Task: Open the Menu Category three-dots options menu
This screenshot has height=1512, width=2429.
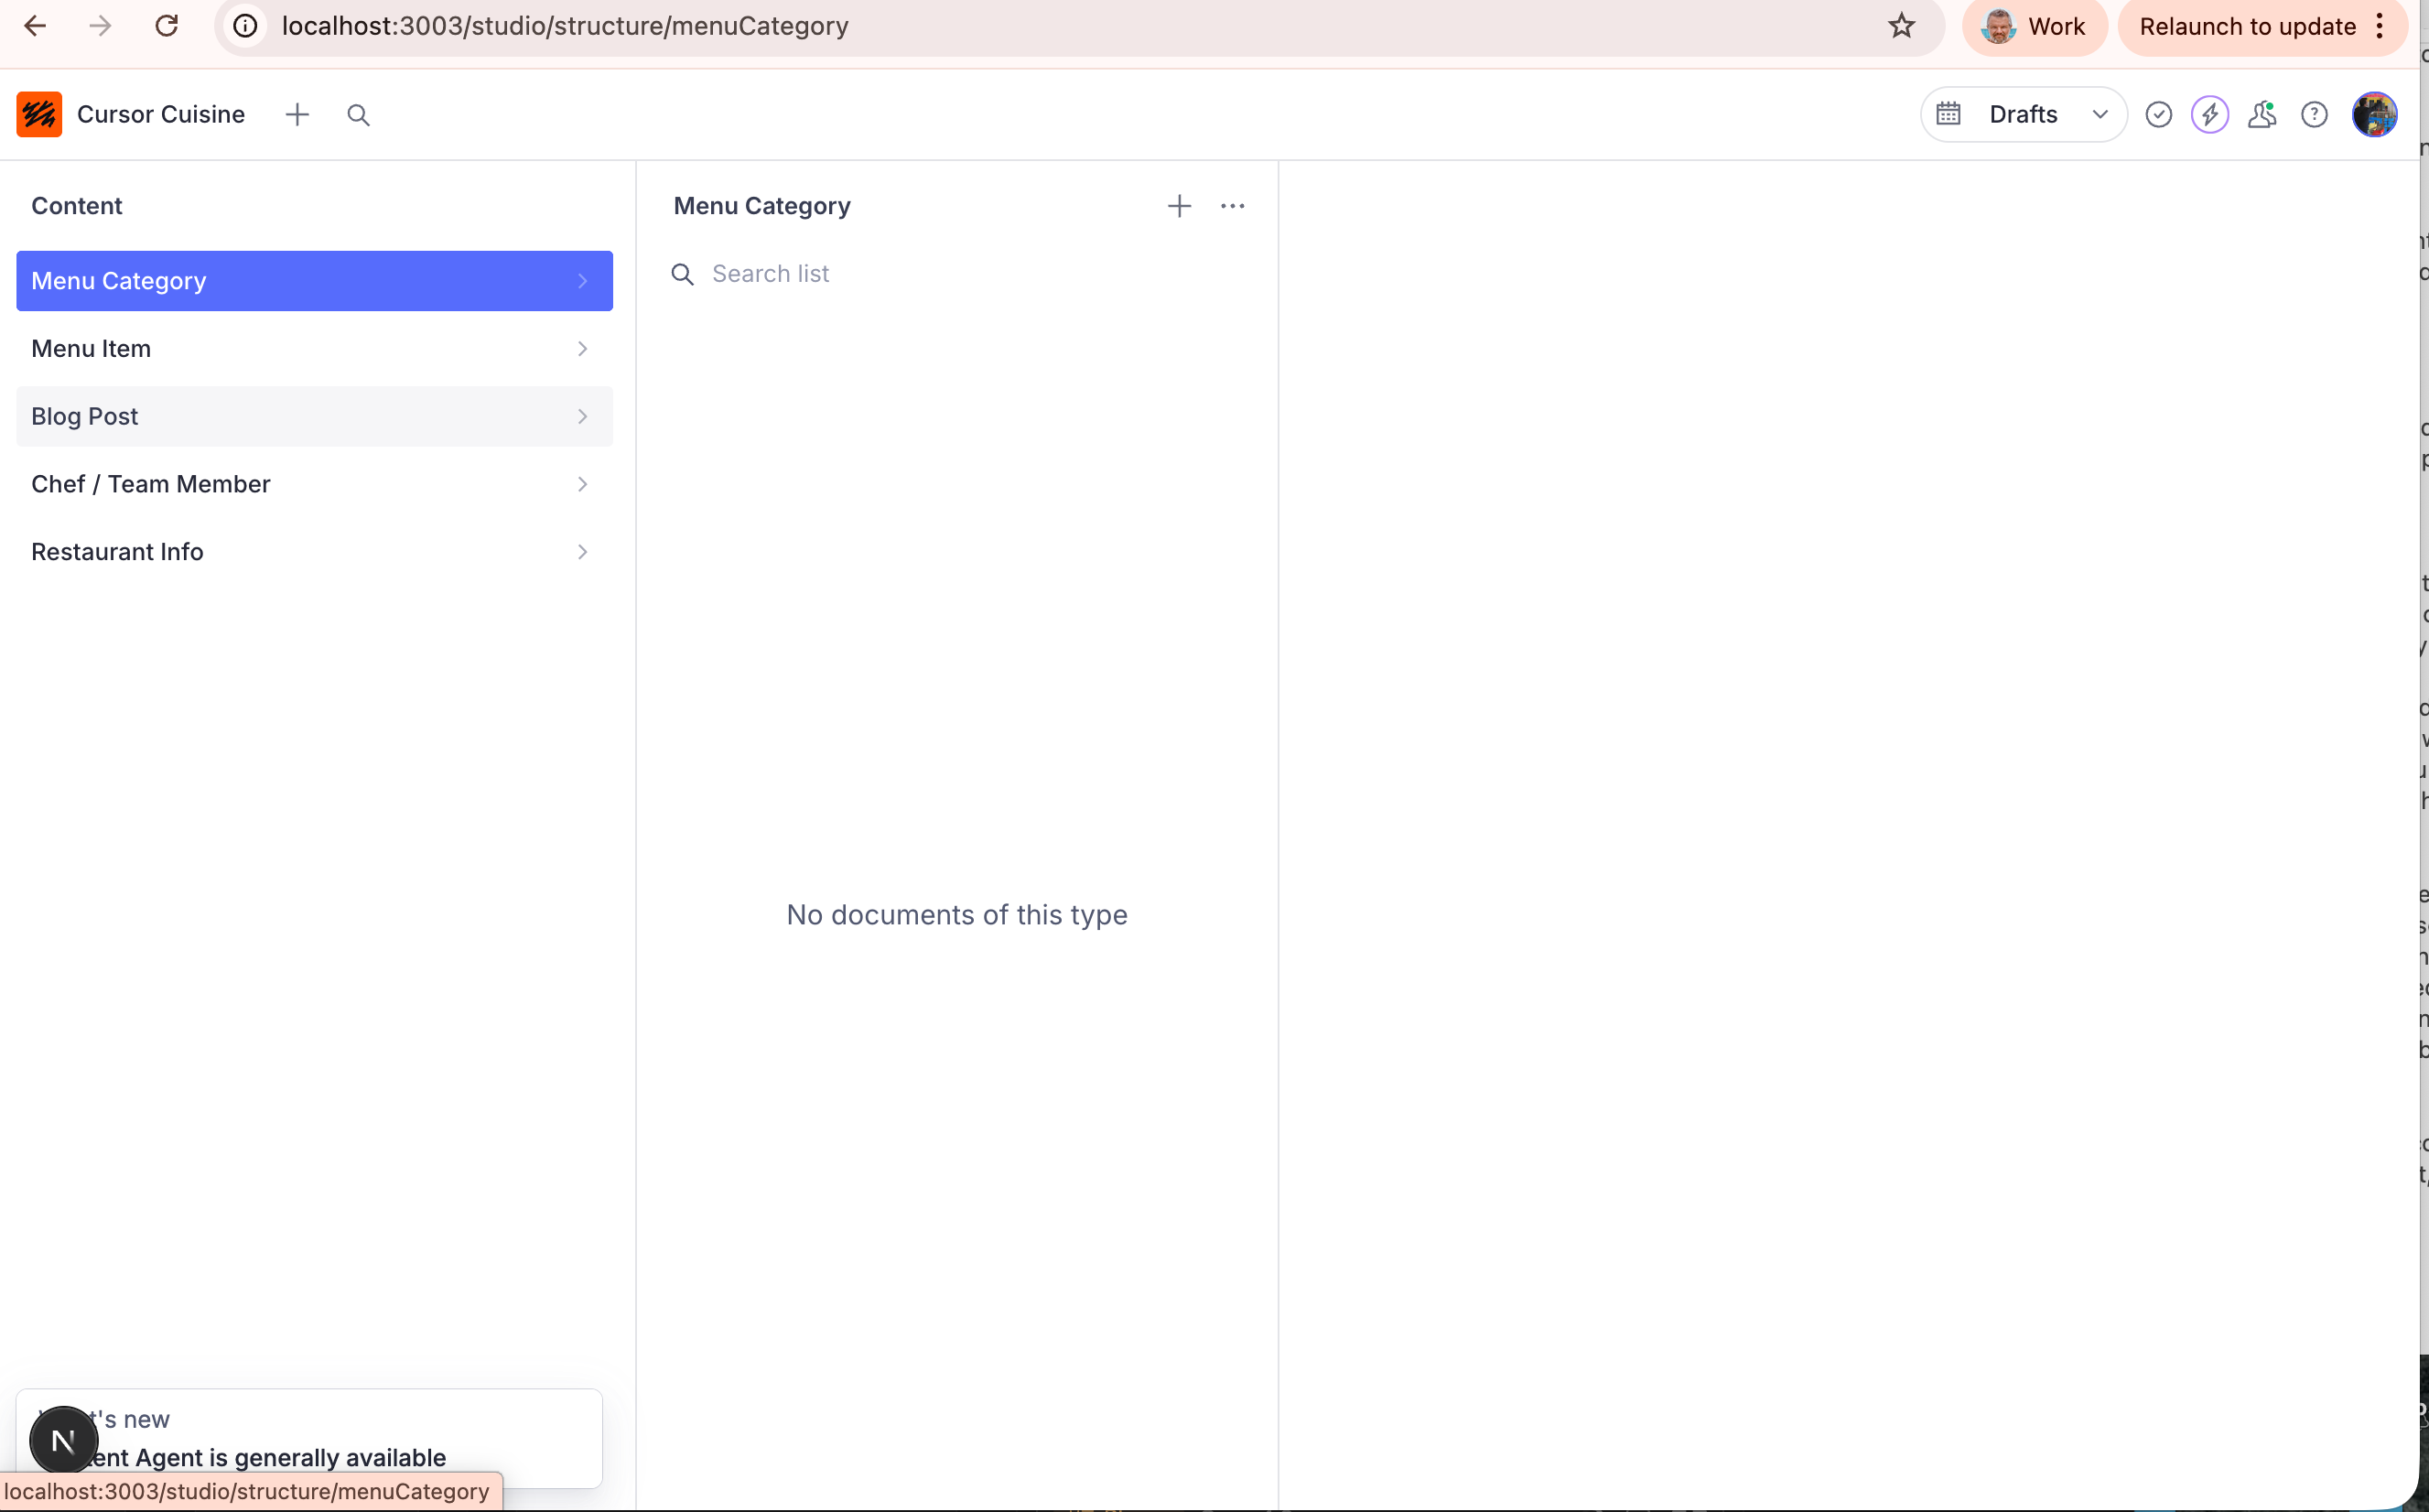Action: pyautogui.click(x=1232, y=206)
